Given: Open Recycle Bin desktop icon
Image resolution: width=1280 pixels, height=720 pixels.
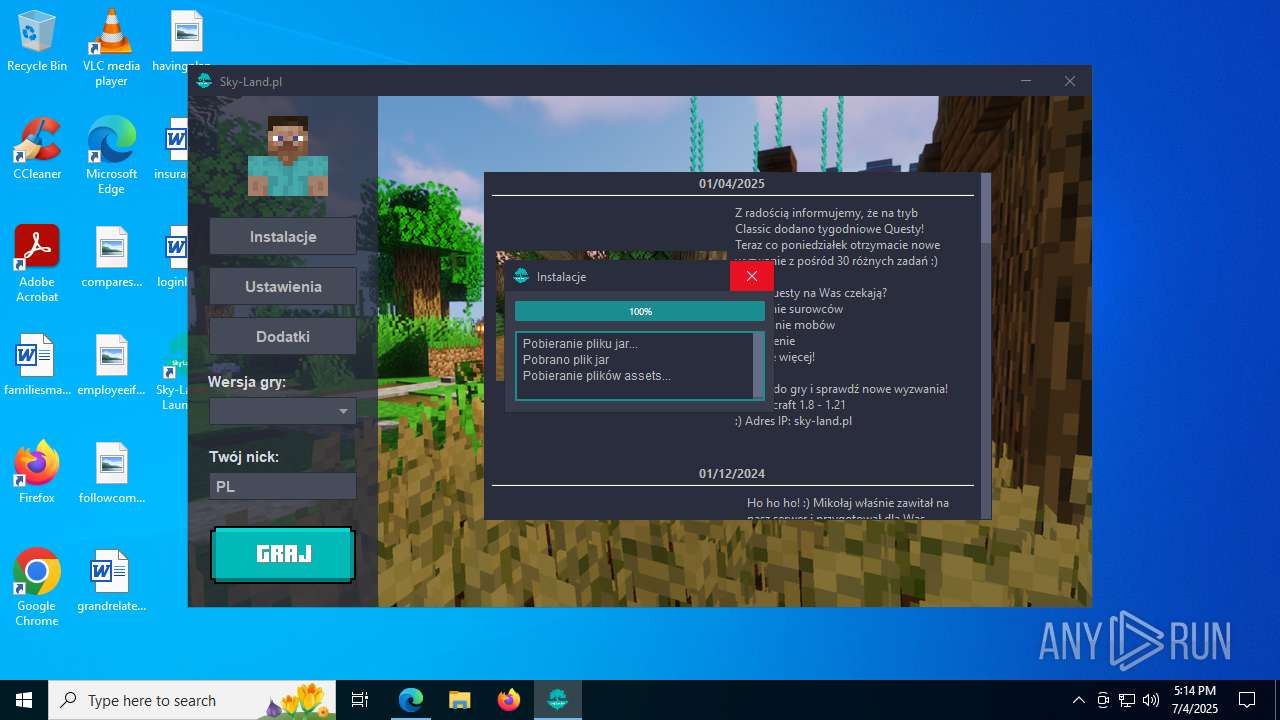Looking at the screenshot, I should pyautogui.click(x=37, y=42).
